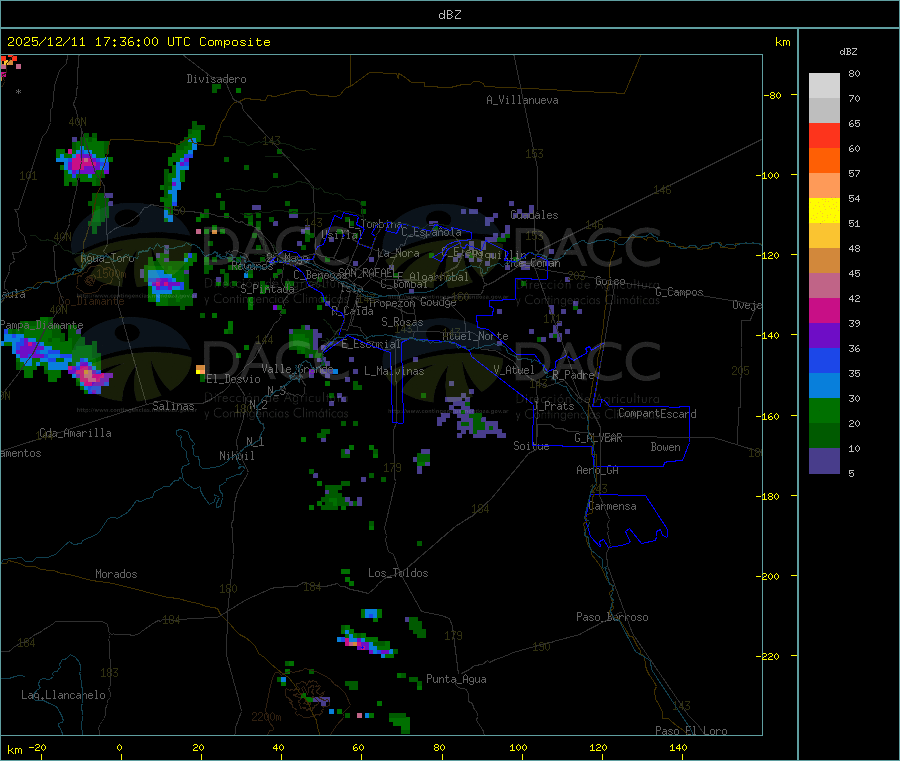
Task: Click the magenta 42-39 dBZ legend swatch
Action: coord(824,310)
